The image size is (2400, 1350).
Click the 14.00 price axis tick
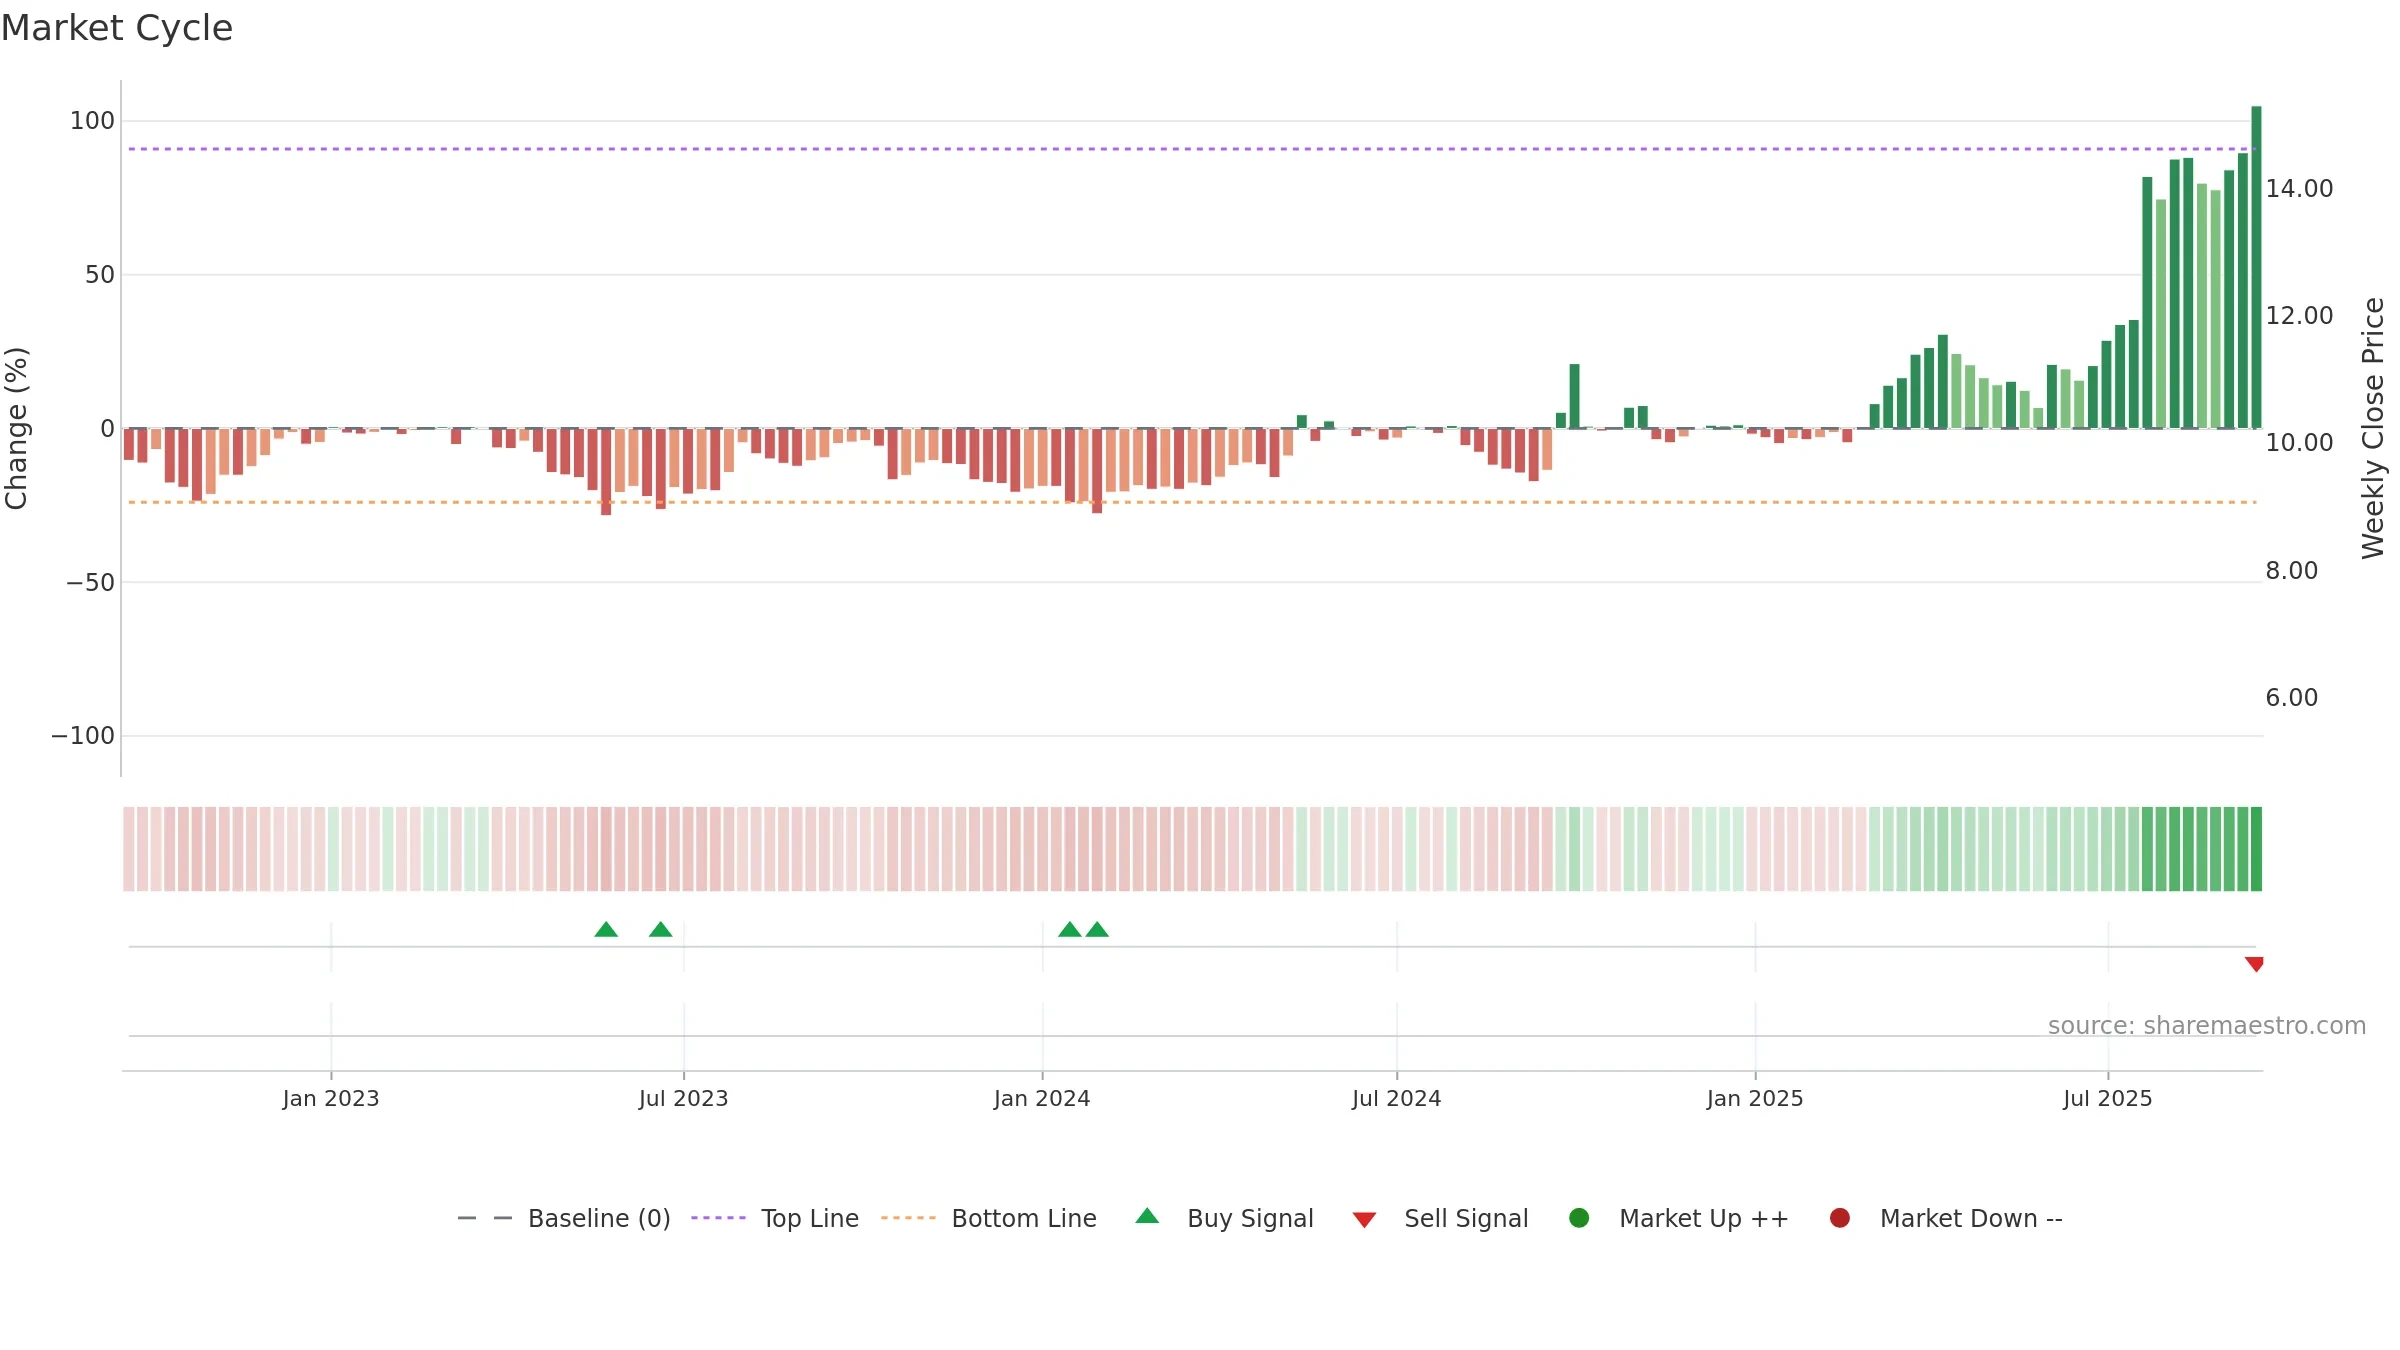[x=2299, y=188]
